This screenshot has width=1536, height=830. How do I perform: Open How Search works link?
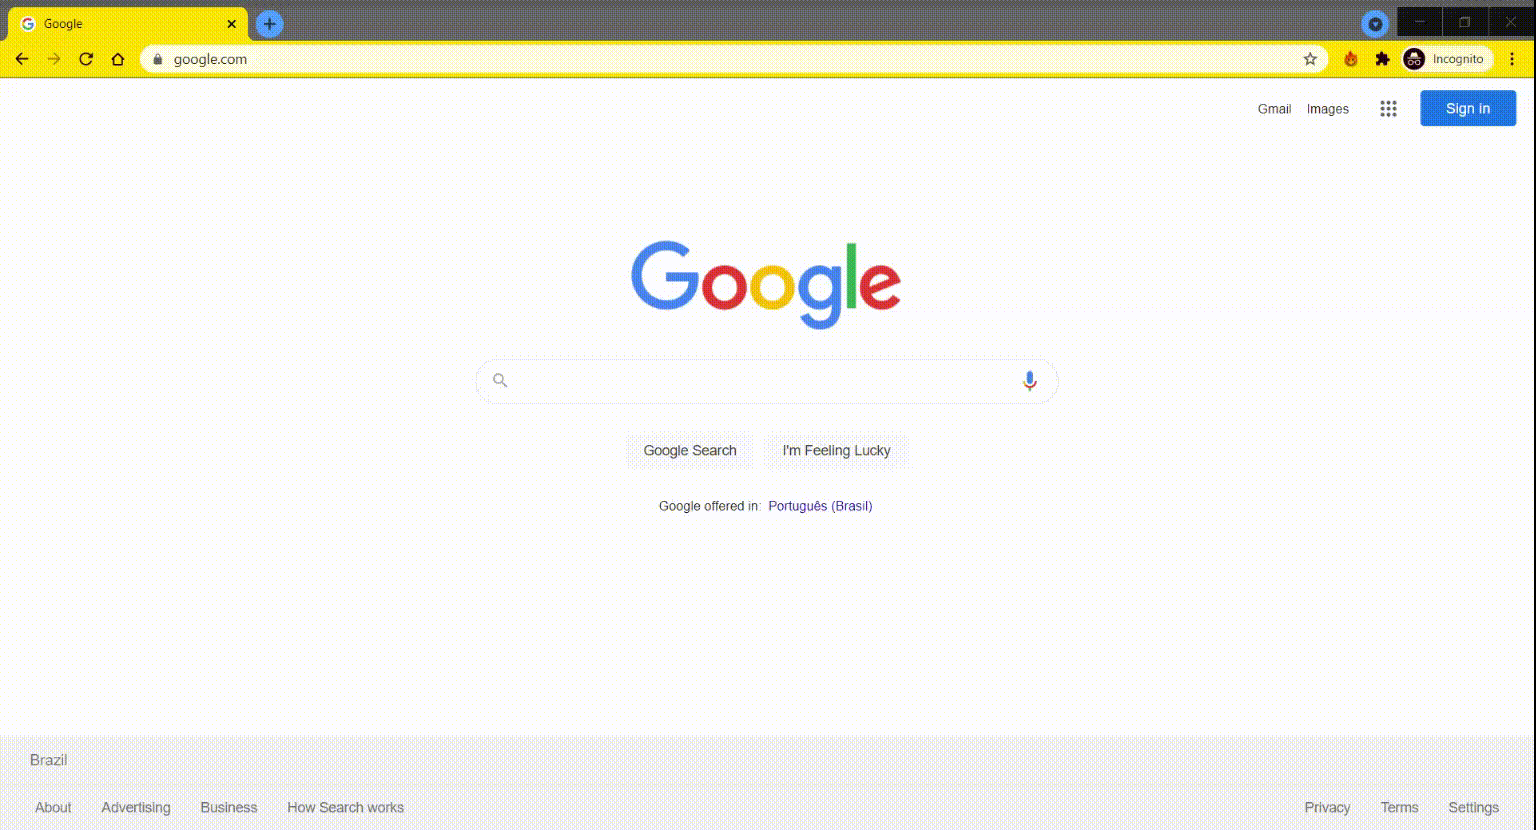346,808
